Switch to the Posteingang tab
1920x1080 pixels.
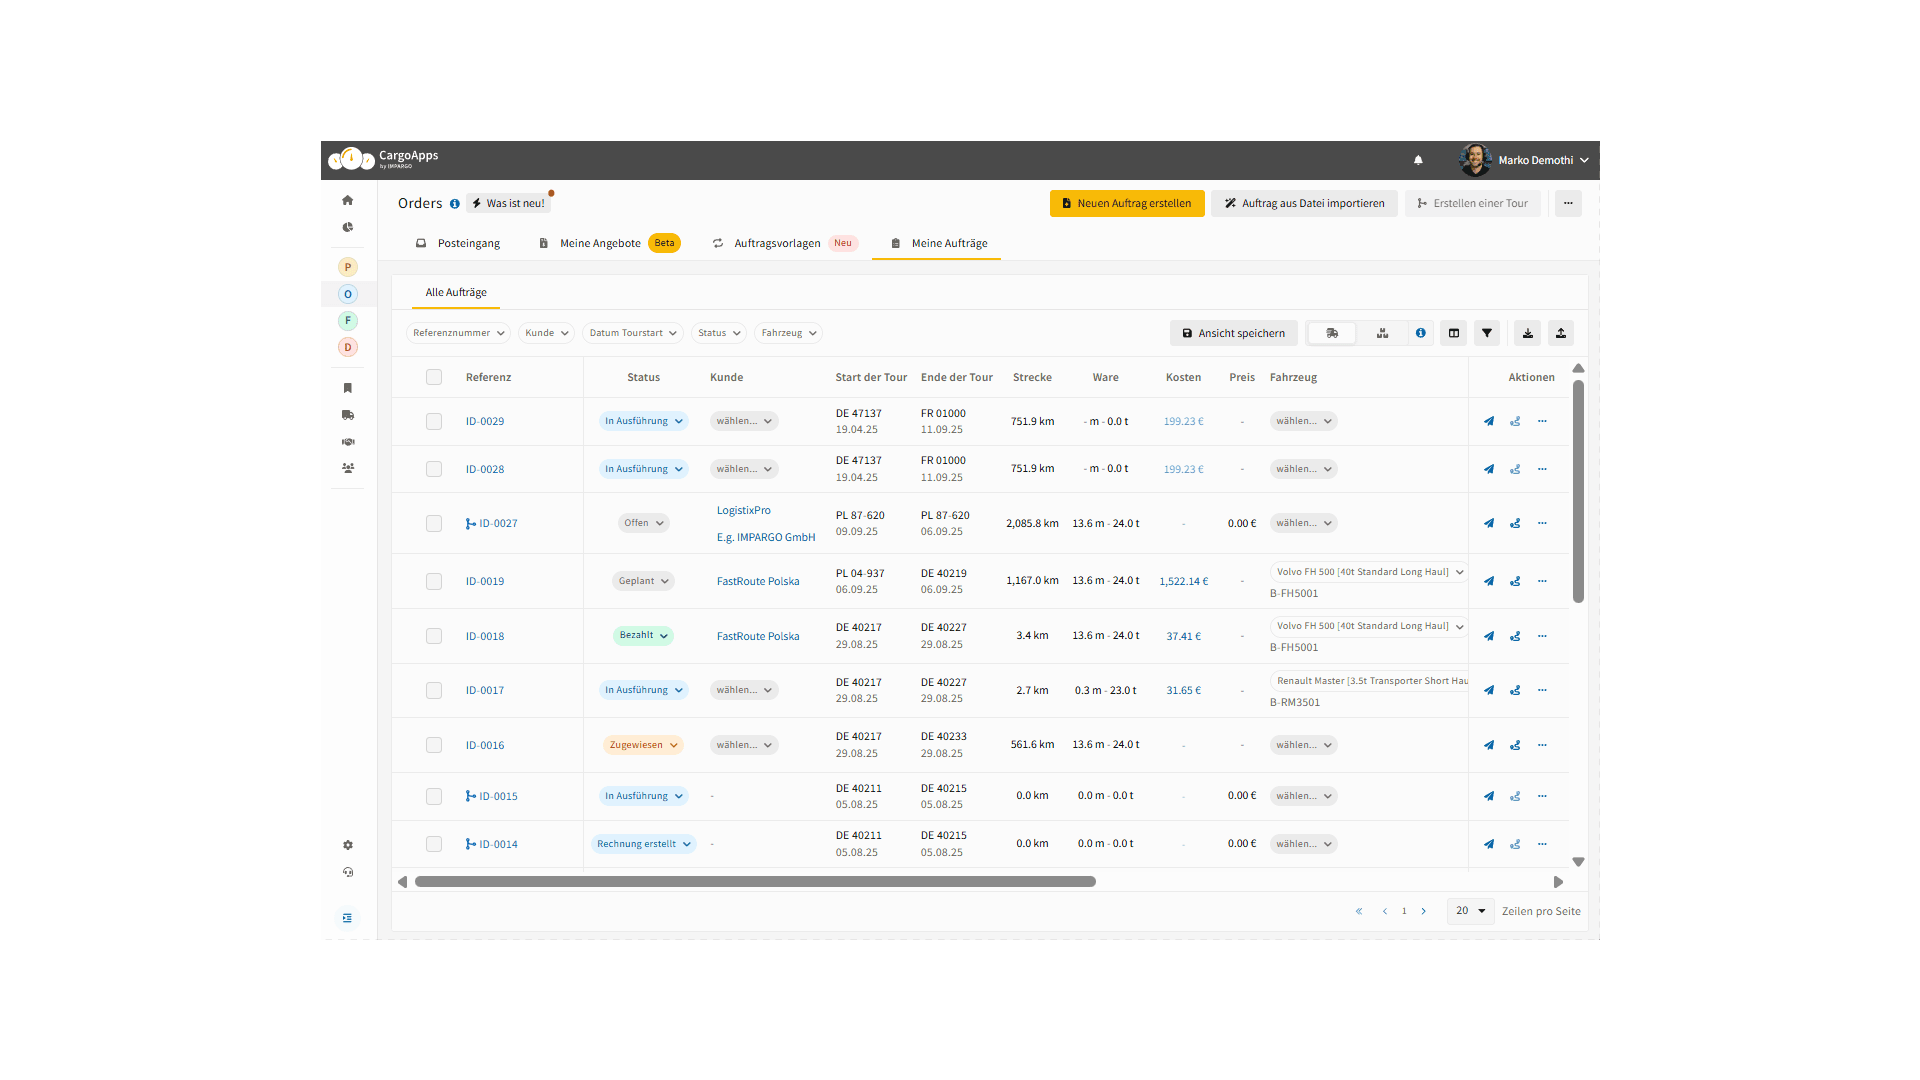point(458,243)
